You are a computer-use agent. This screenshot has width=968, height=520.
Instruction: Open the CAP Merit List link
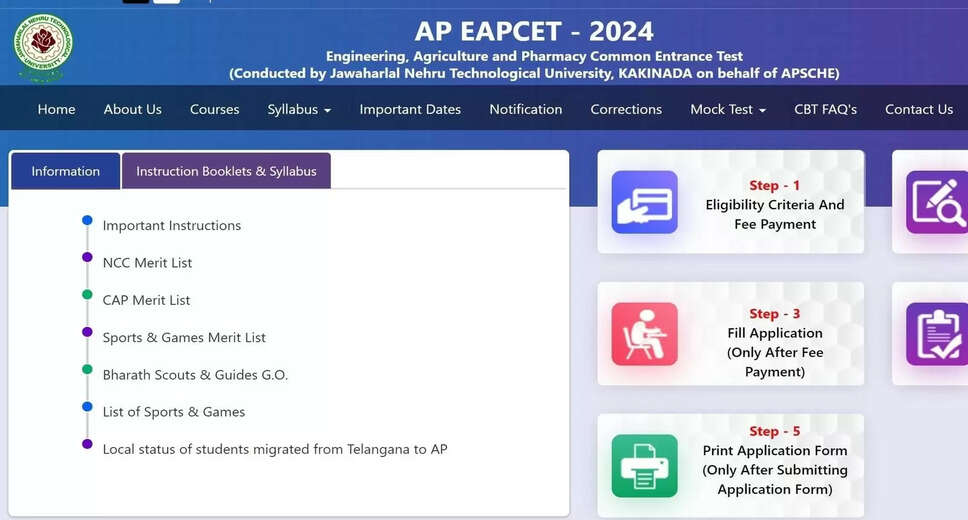(x=146, y=300)
